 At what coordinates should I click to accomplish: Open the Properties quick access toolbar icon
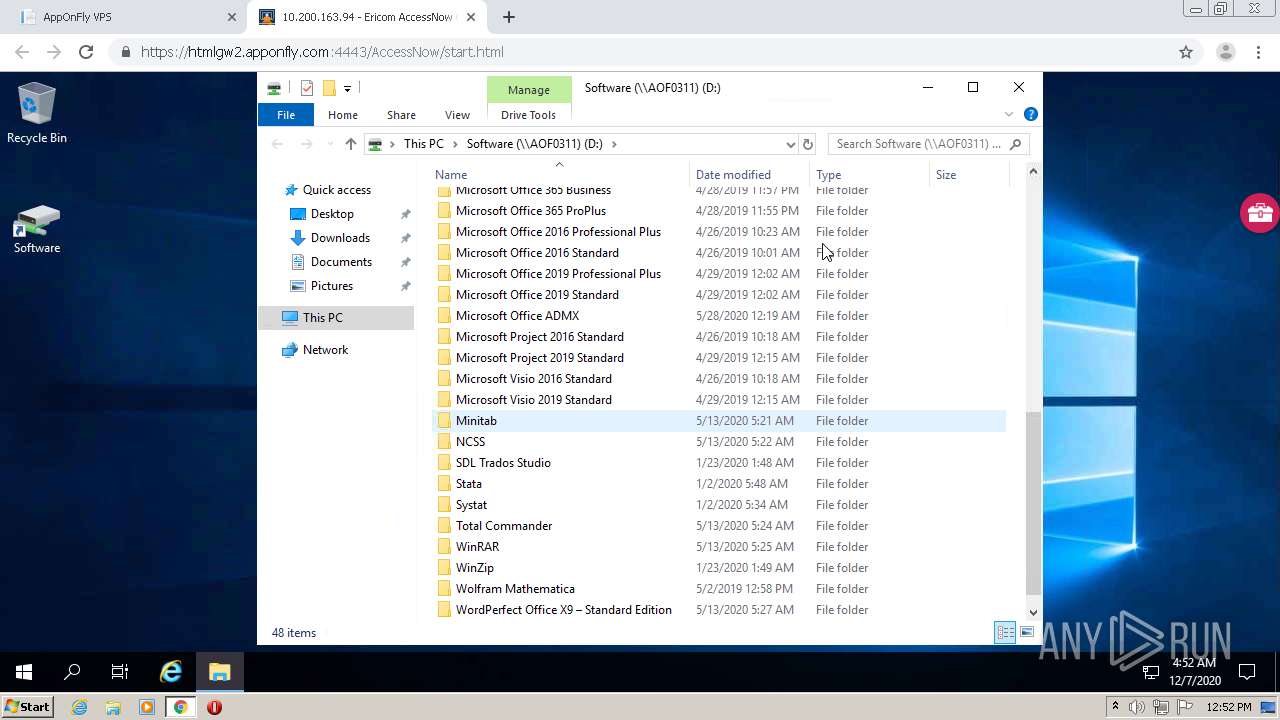307,88
